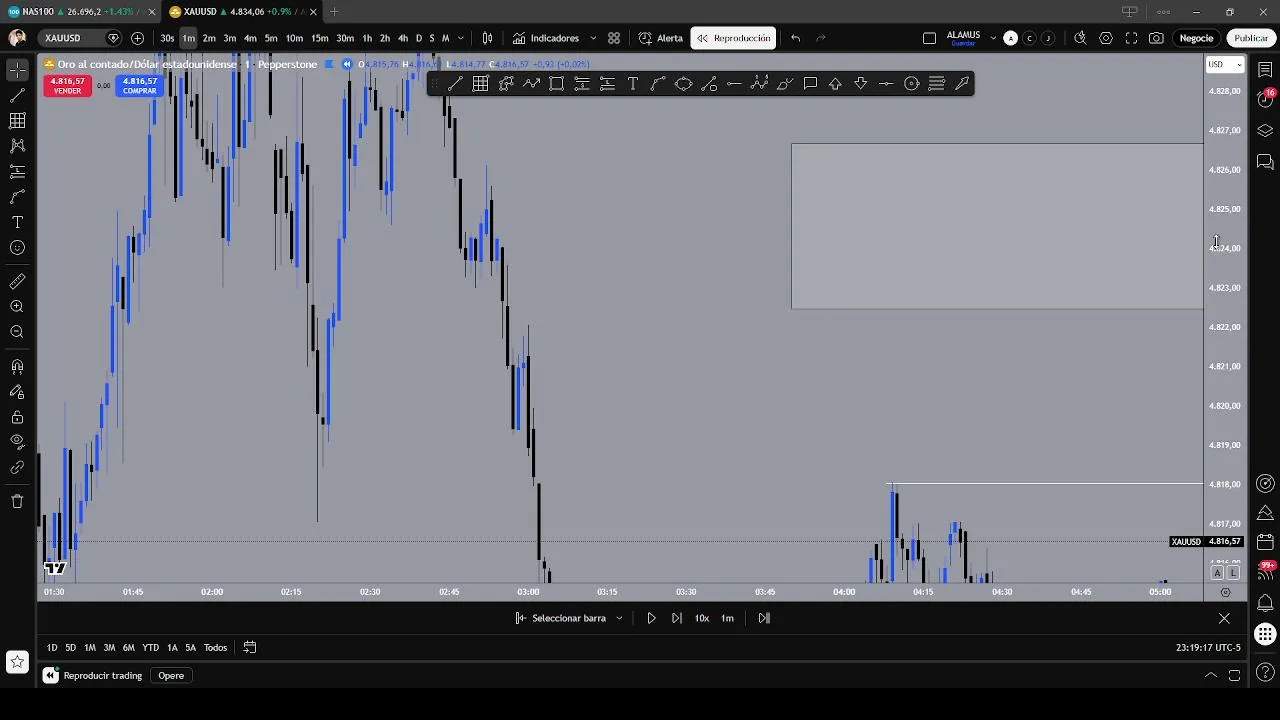Enter fullscreen mode

pos(1131,38)
